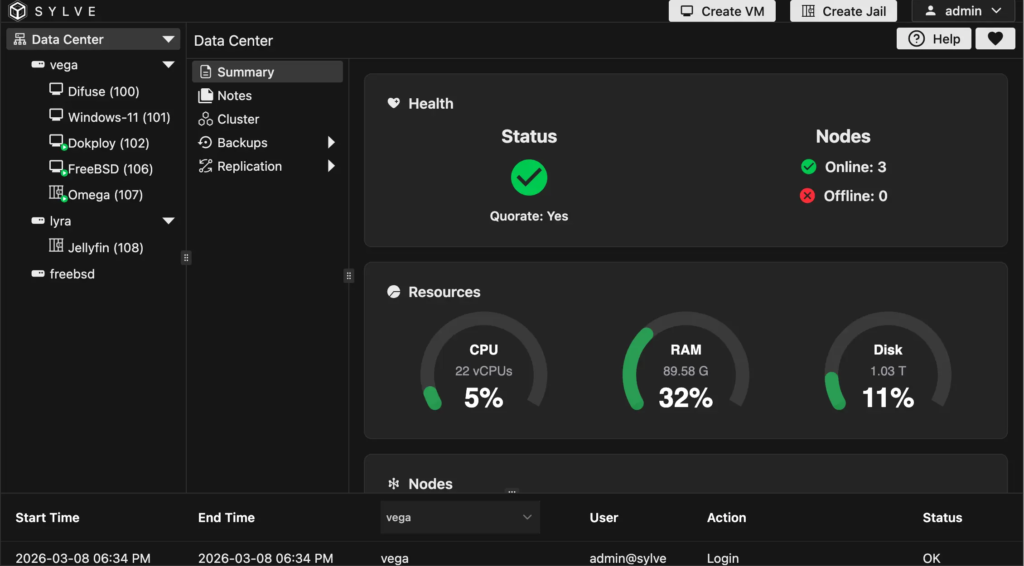Open the Replication menu item

coord(267,166)
